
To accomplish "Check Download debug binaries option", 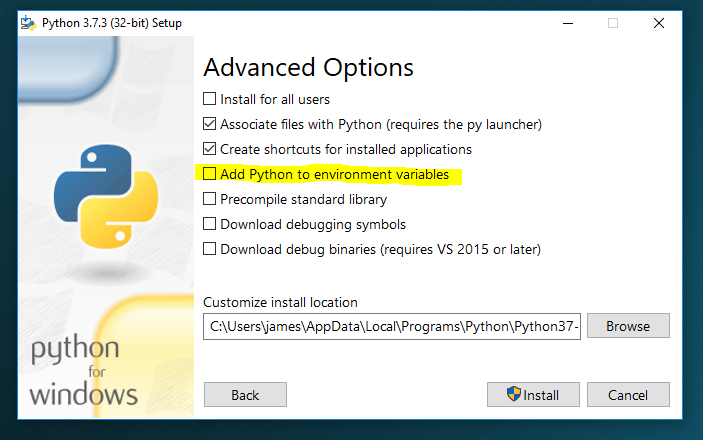I will tap(209, 249).
